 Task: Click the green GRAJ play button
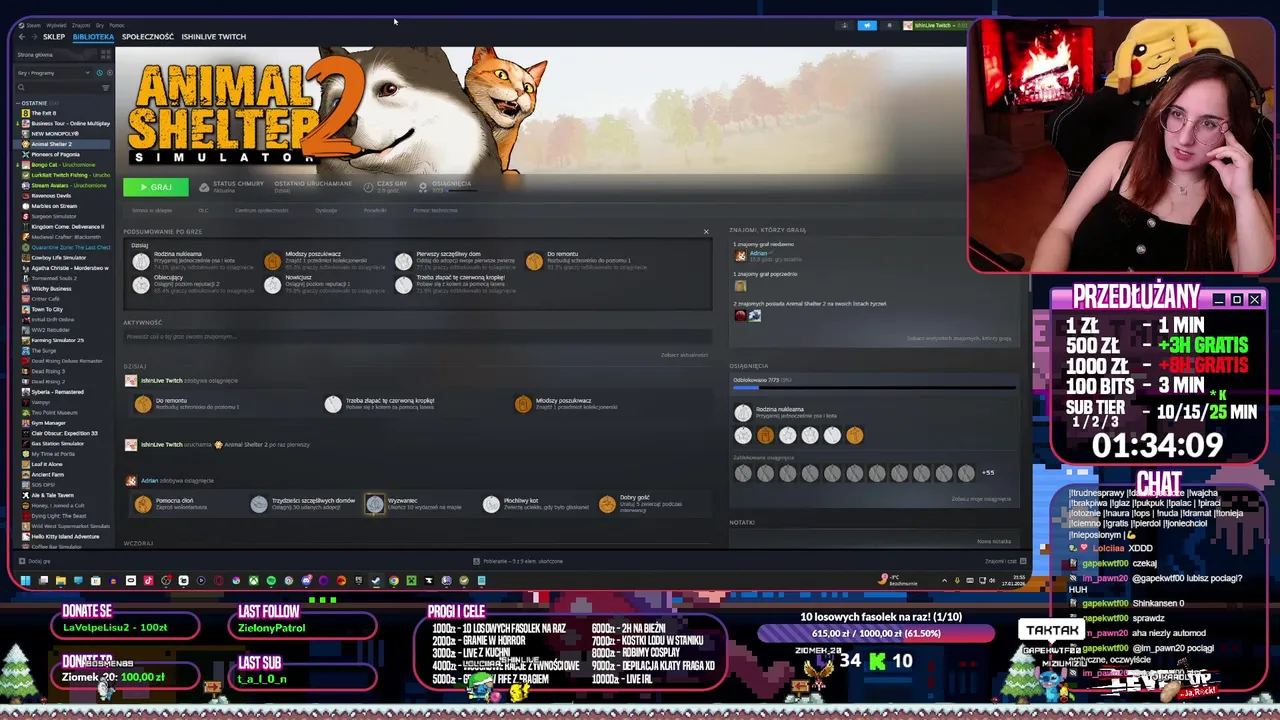point(156,187)
